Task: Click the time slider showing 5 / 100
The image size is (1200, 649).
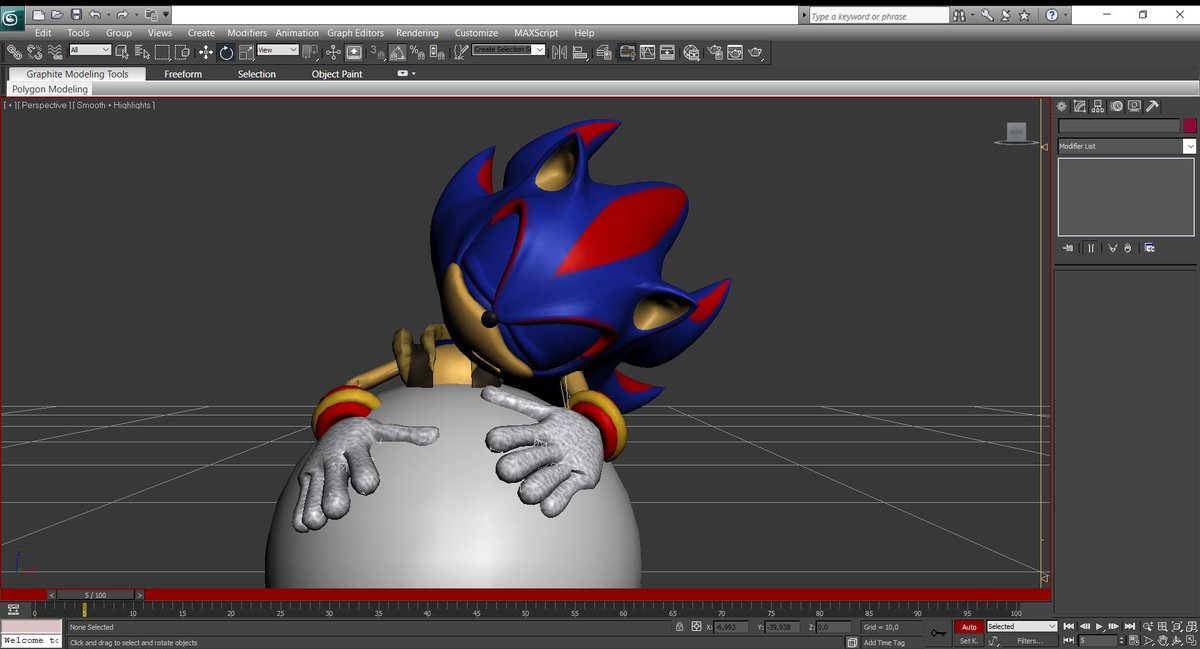Action: click(x=95, y=595)
